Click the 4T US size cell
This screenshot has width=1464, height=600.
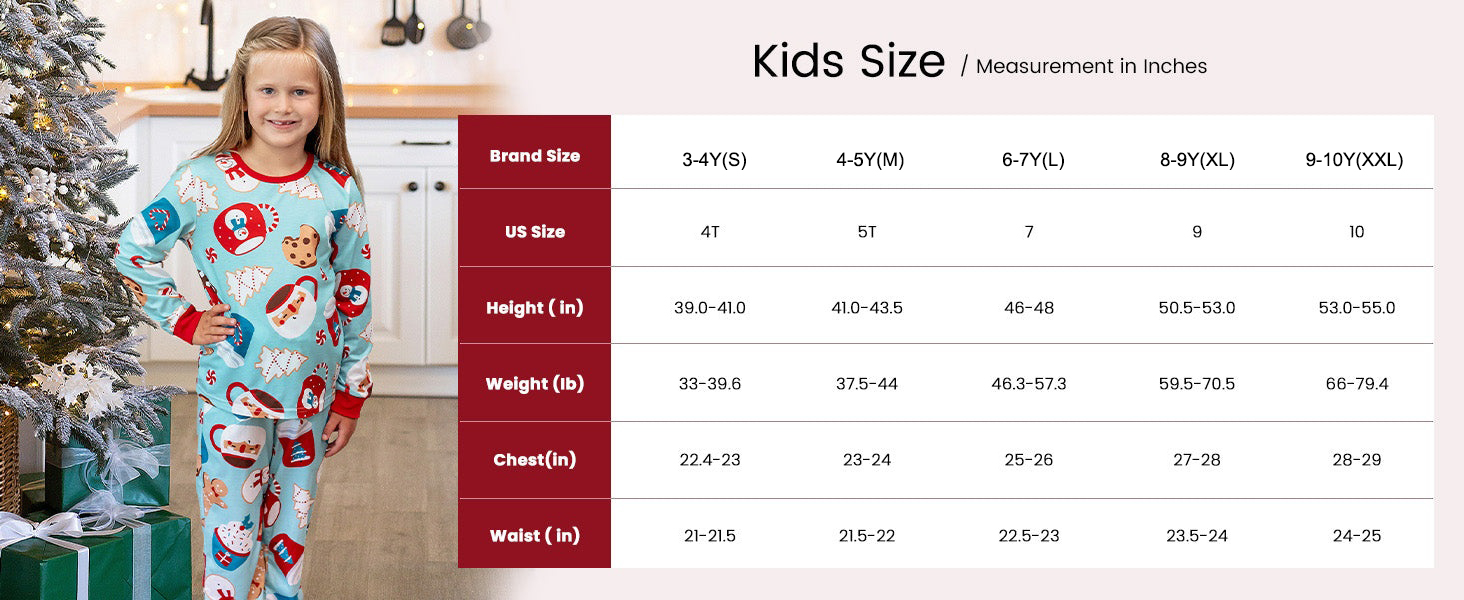[x=709, y=232]
